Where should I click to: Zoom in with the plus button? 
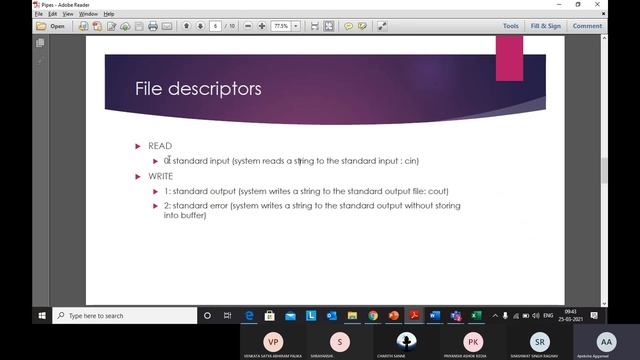pyautogui.click(x=262, y=26)
